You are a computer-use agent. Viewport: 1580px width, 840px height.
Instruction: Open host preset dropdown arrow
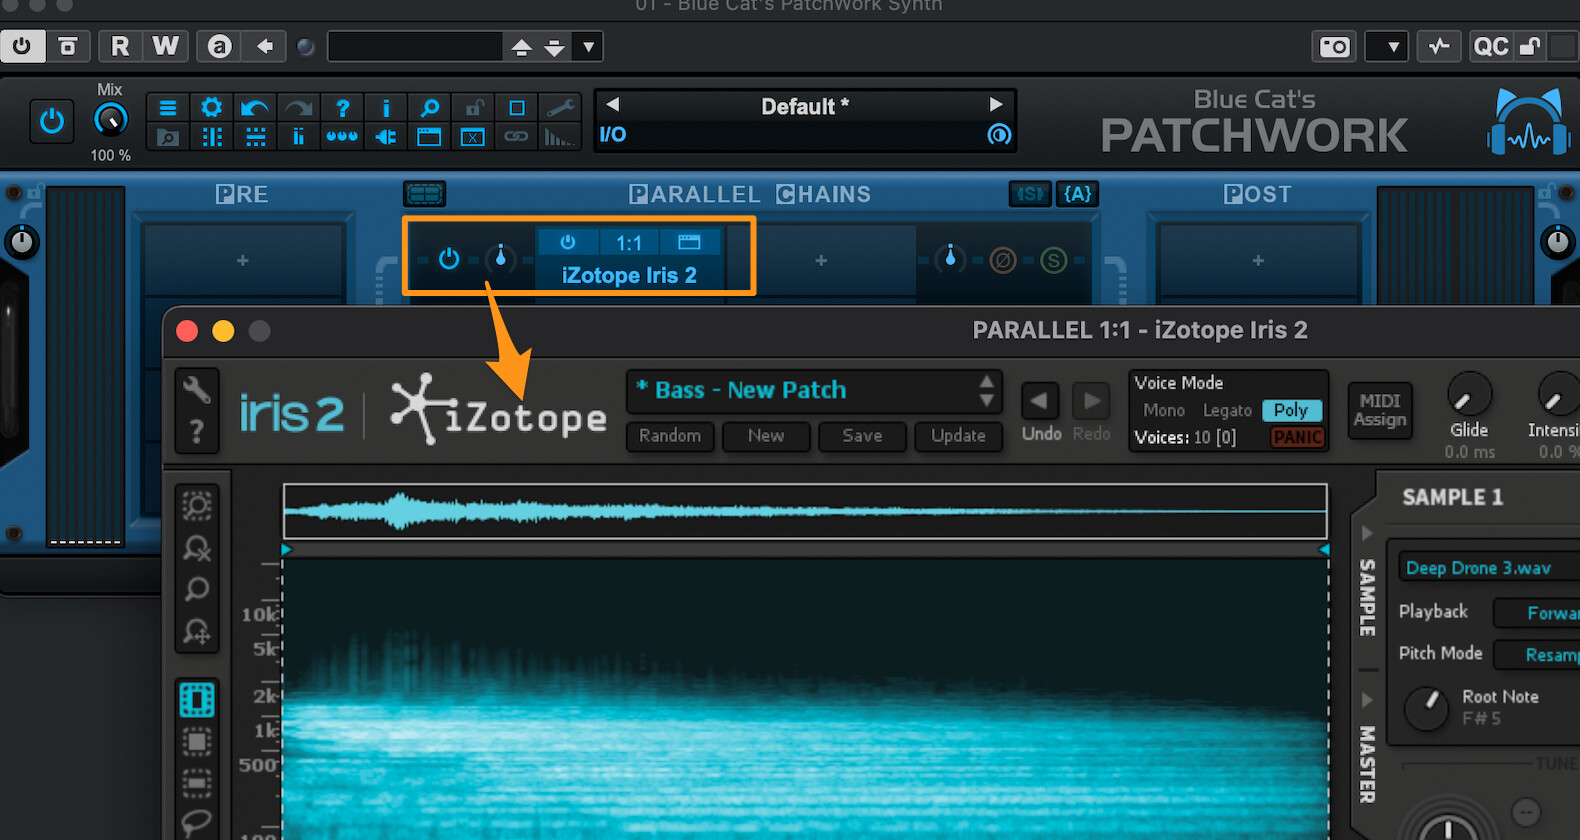589,47
